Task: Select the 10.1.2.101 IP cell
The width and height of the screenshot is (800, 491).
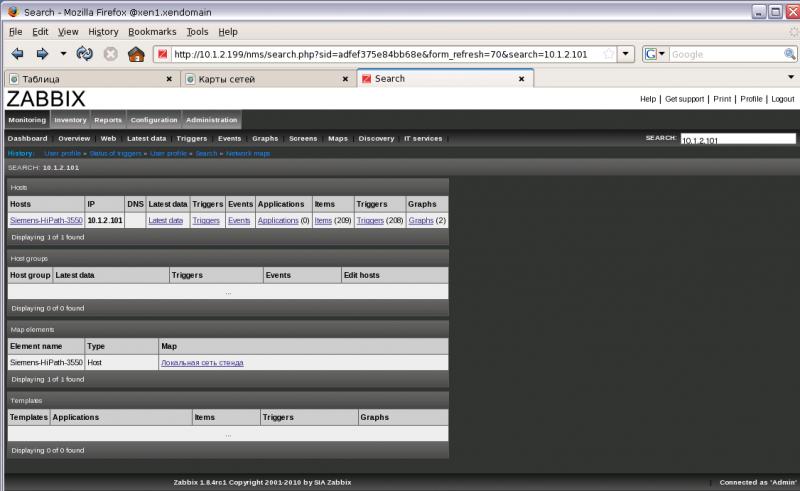Action: [x=105, y=220]
